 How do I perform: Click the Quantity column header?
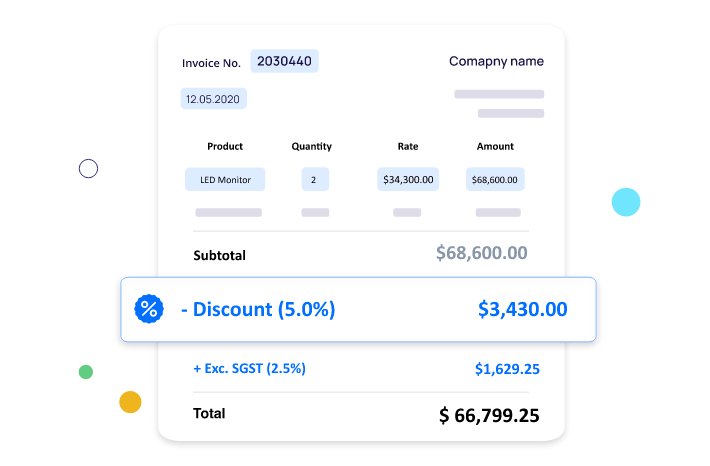(x=312, y=146)
